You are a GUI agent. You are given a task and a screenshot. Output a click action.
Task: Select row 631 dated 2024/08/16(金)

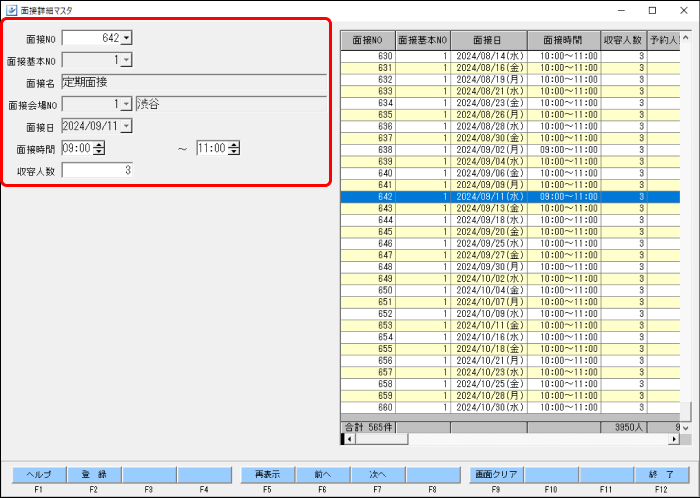tap(510, 68)
